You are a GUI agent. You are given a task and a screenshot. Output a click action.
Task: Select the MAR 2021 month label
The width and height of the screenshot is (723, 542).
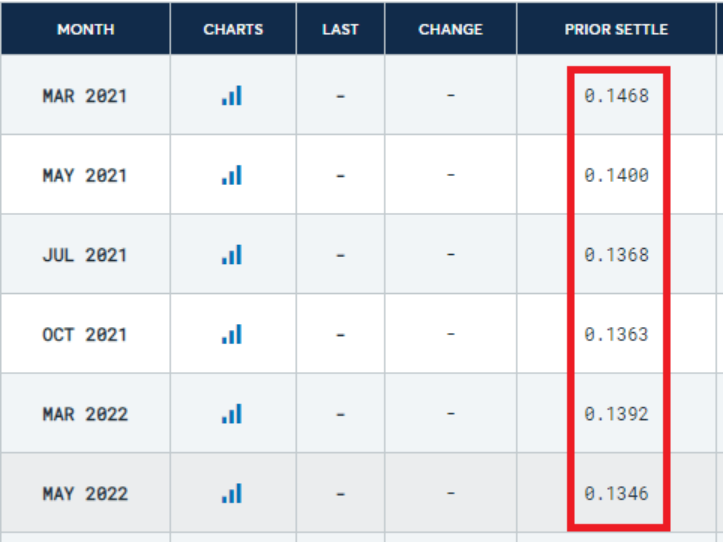pos(85,96)
